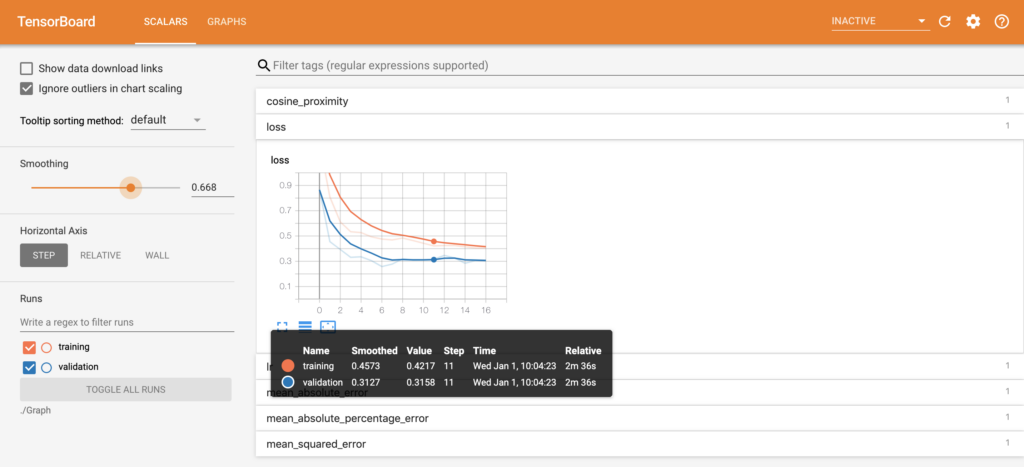Click validation smoothed value 0.3127
The image size is (1024, 467).
pos(364,383)
